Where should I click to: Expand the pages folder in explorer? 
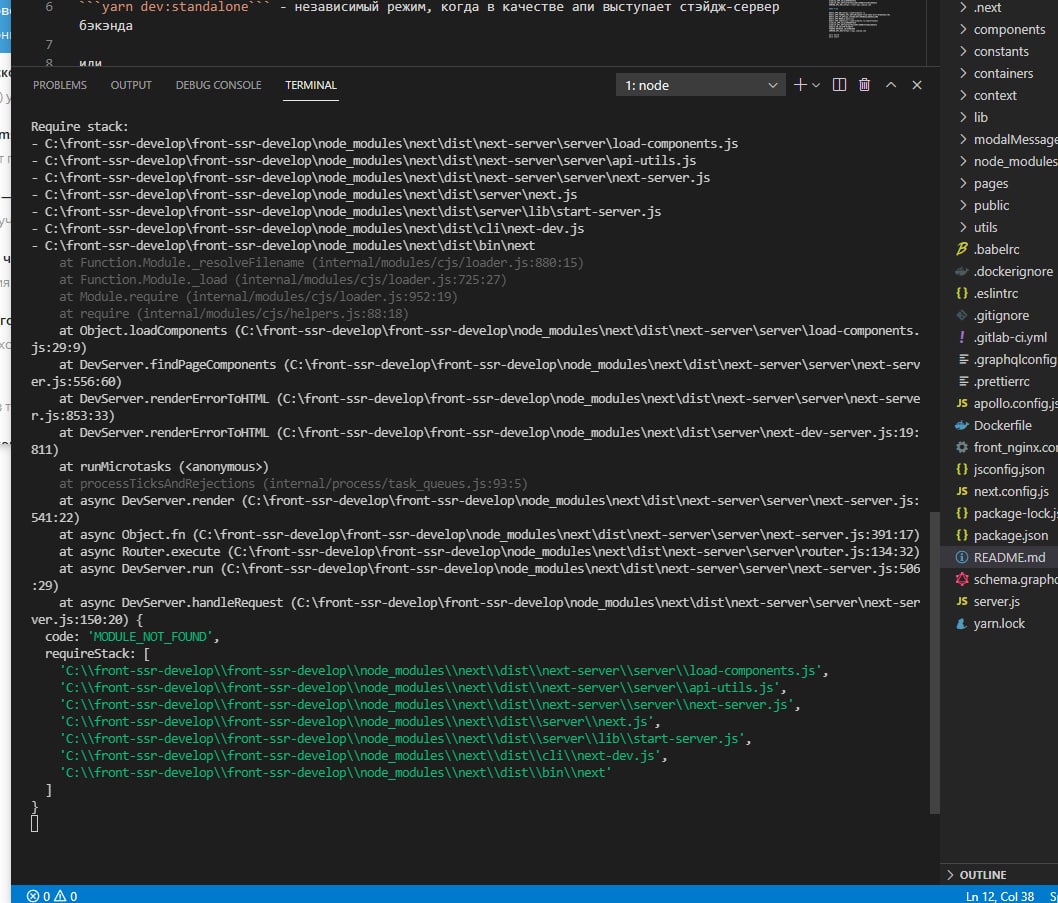[x=990, y=183]
